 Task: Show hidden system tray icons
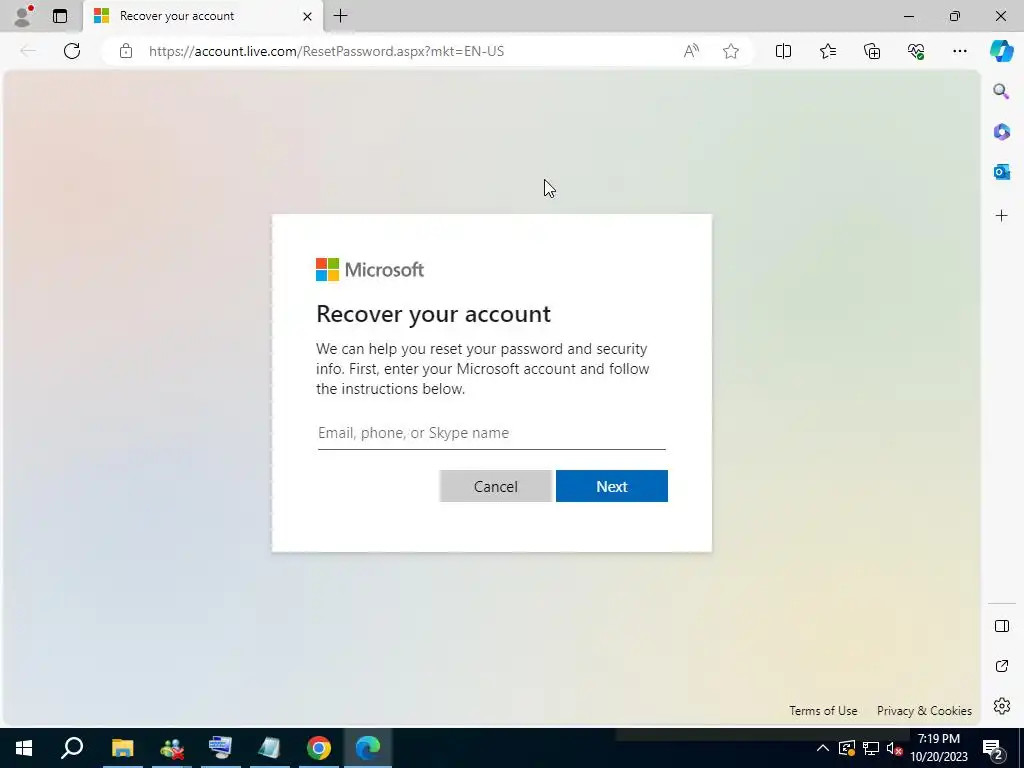[823, 748]
